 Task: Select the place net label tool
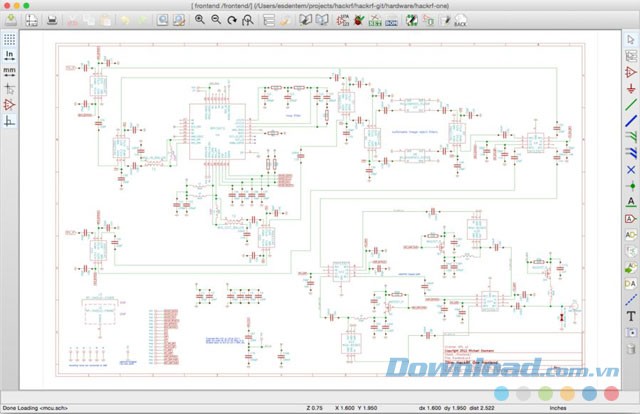point(631,201)
